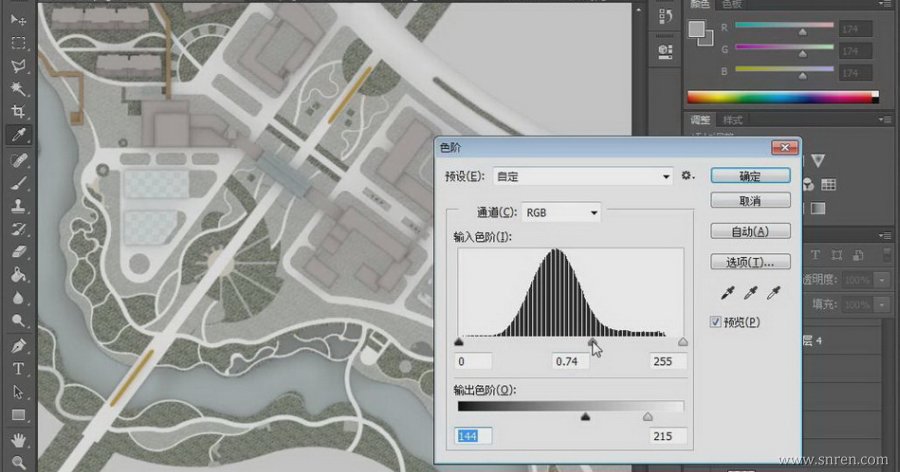This screenshot has width=900, height=472.
Task: Open the Color panel flyout menu
Action: tap(885, 5)
